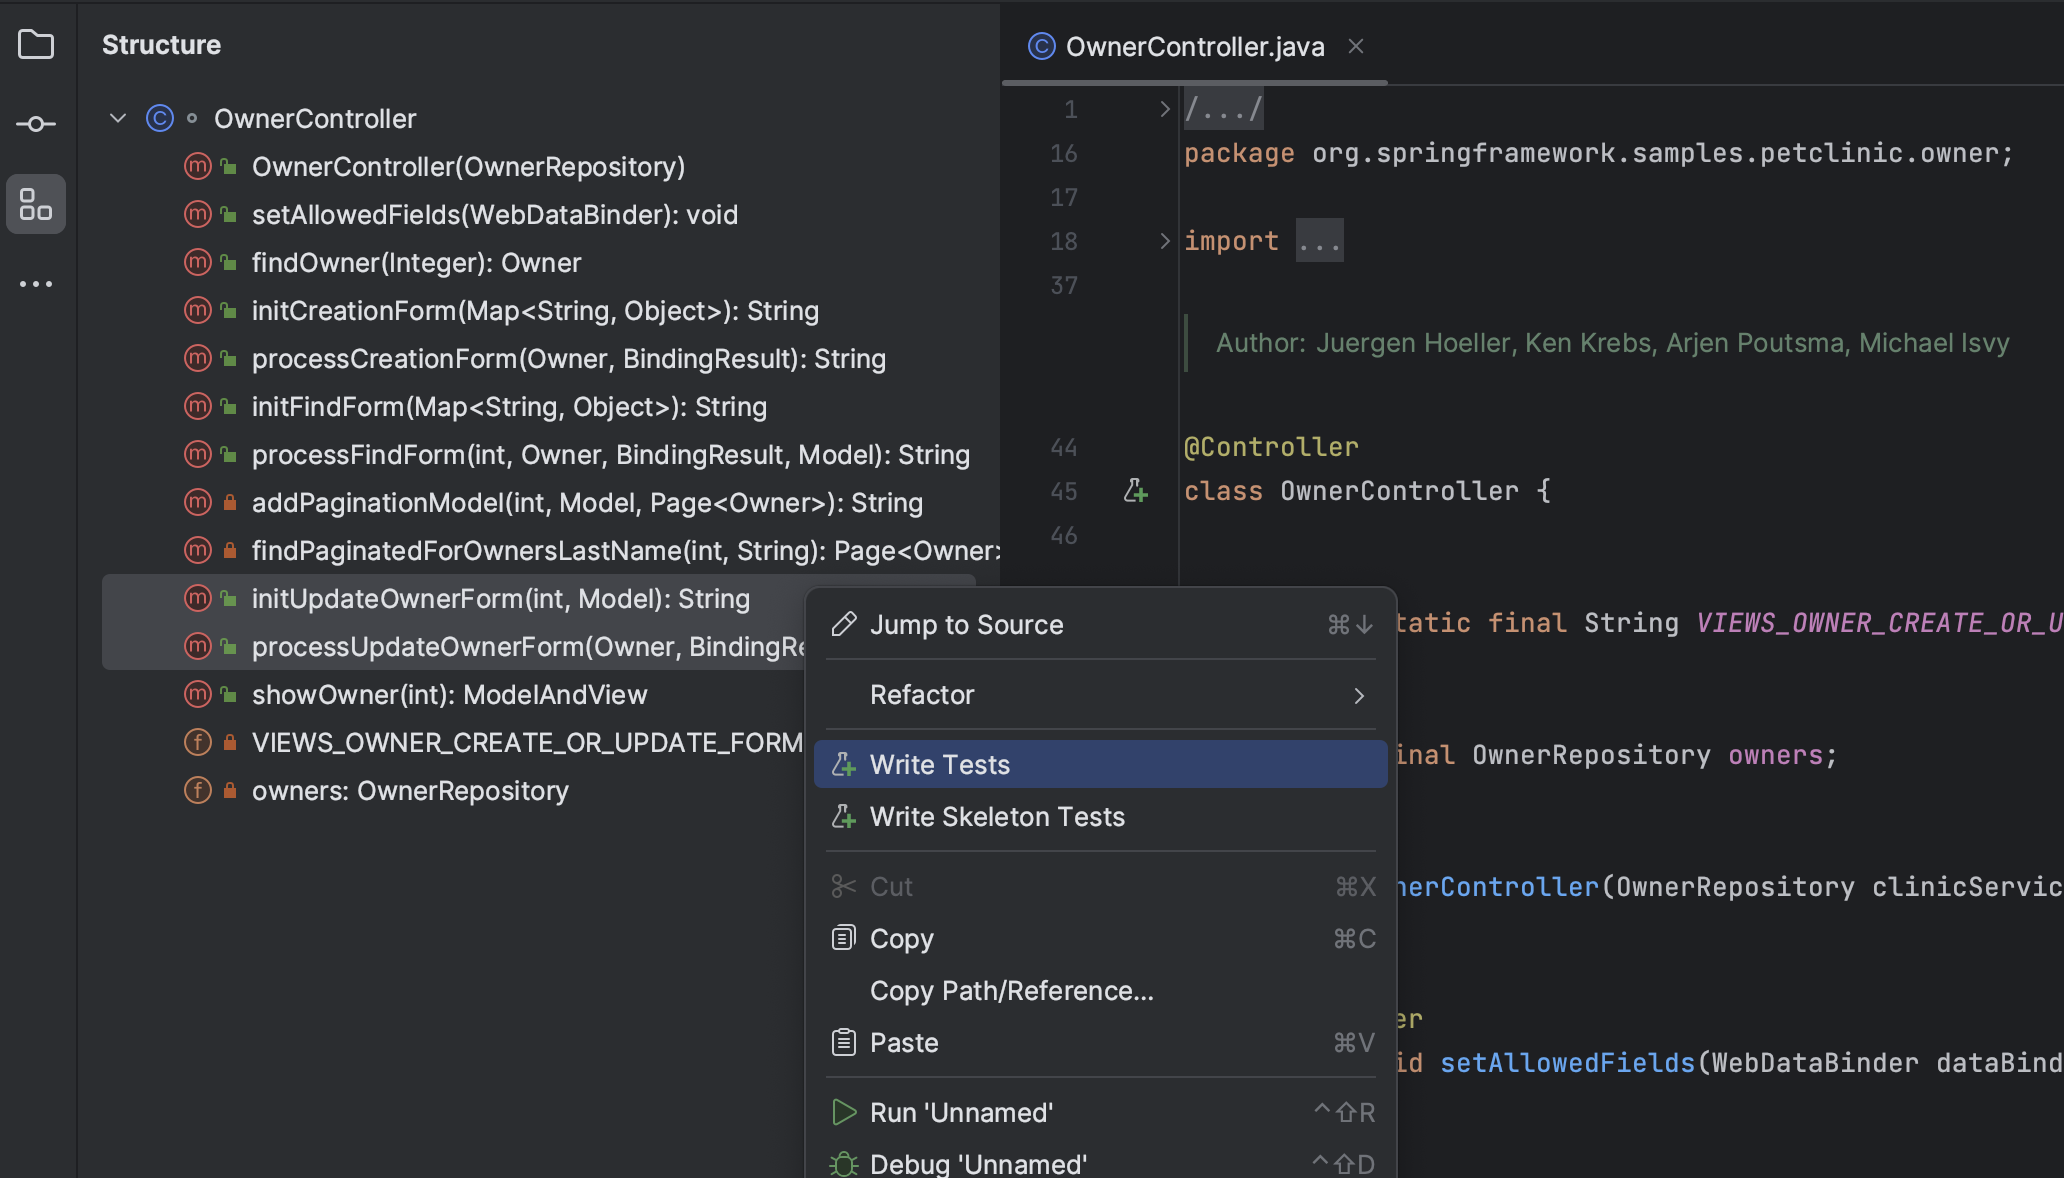Open the Commit tool window icon

pyautogui.click(x=36, y=124)
